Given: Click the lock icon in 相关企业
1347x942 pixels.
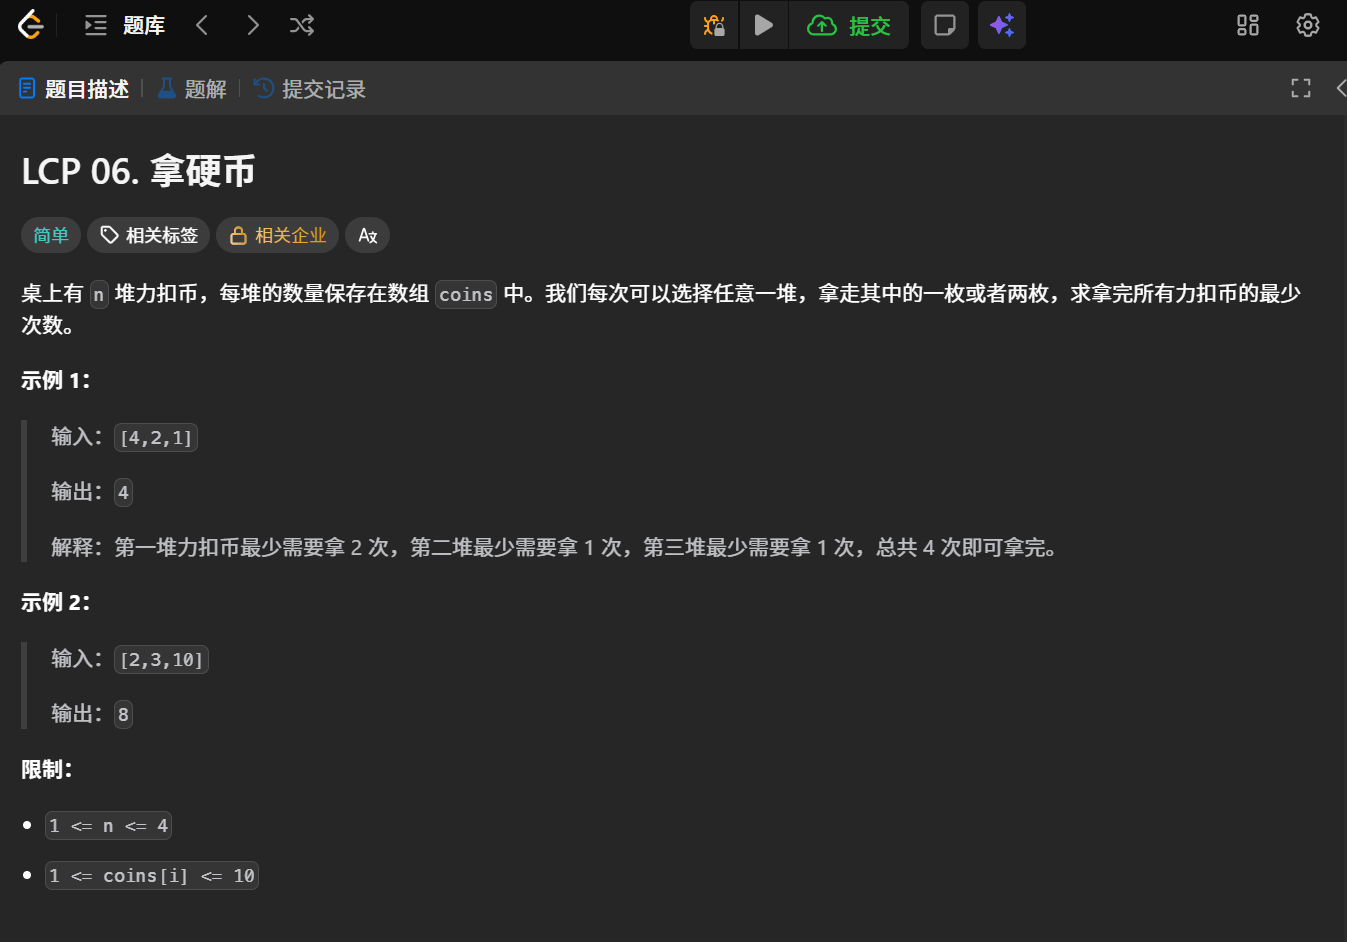Looking at the screenshot, I should 238,236.
